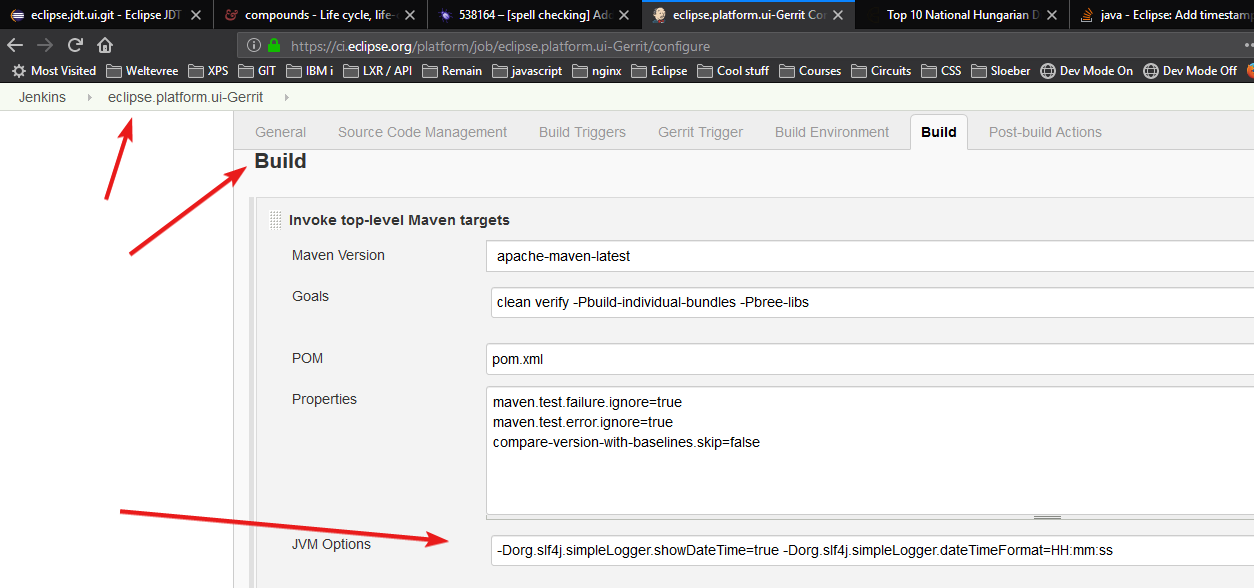
Task: Click the Jenkins breadcrumb link
Action: [x=42, y=97]
